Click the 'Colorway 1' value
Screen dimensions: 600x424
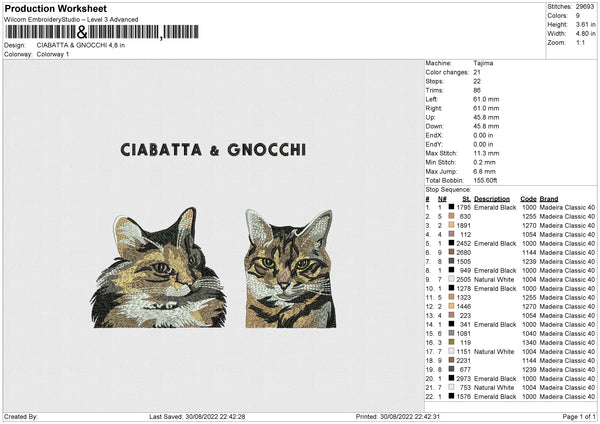coord(53,54)
